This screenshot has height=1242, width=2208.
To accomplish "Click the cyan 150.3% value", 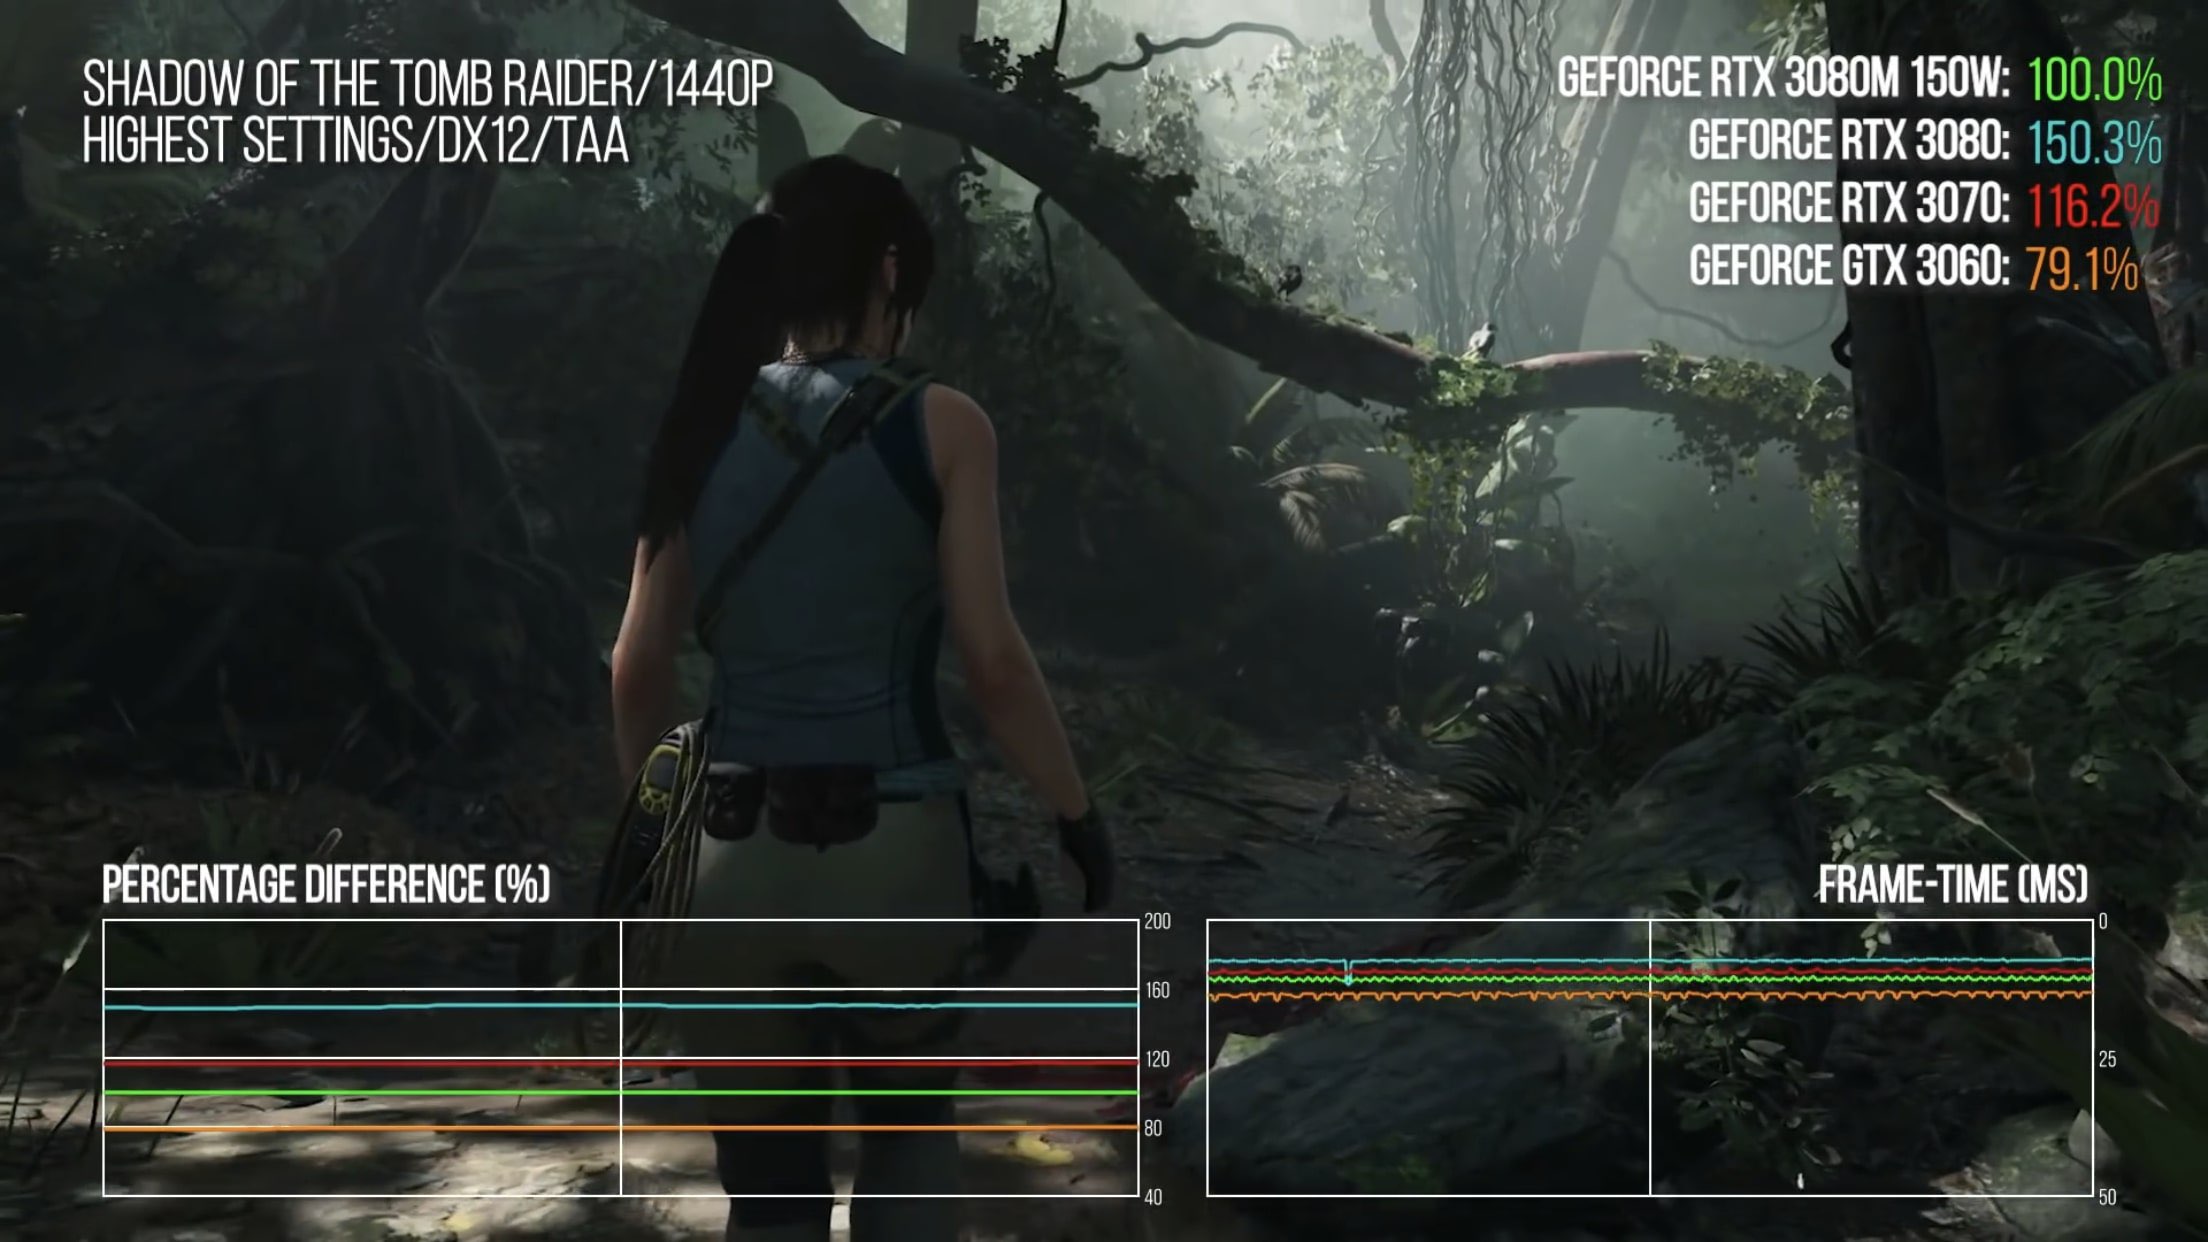I will [x=2094, y=143].
